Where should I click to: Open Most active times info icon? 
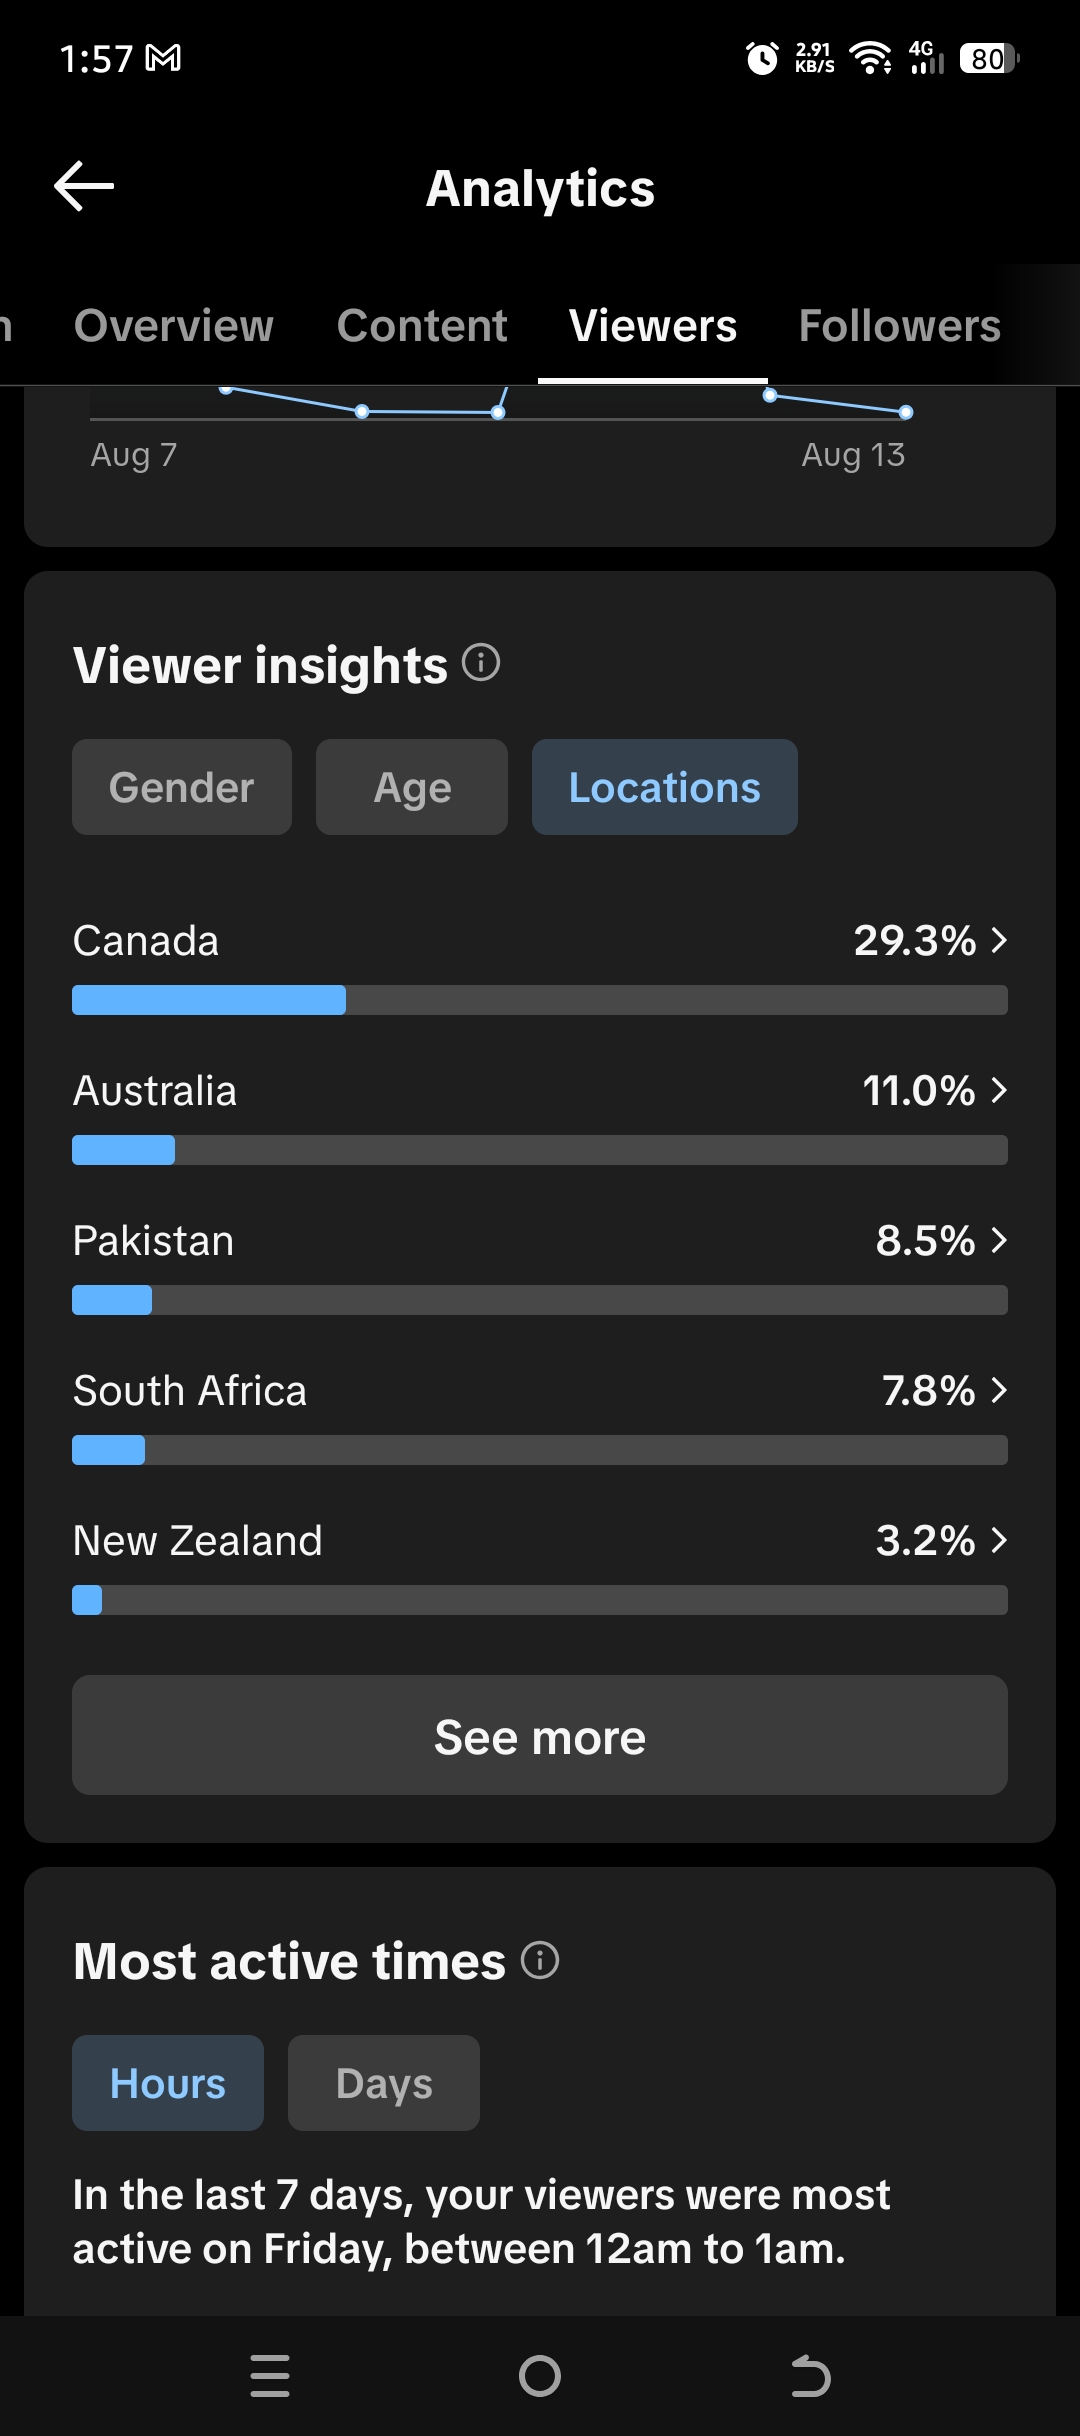coord(540,1960)
